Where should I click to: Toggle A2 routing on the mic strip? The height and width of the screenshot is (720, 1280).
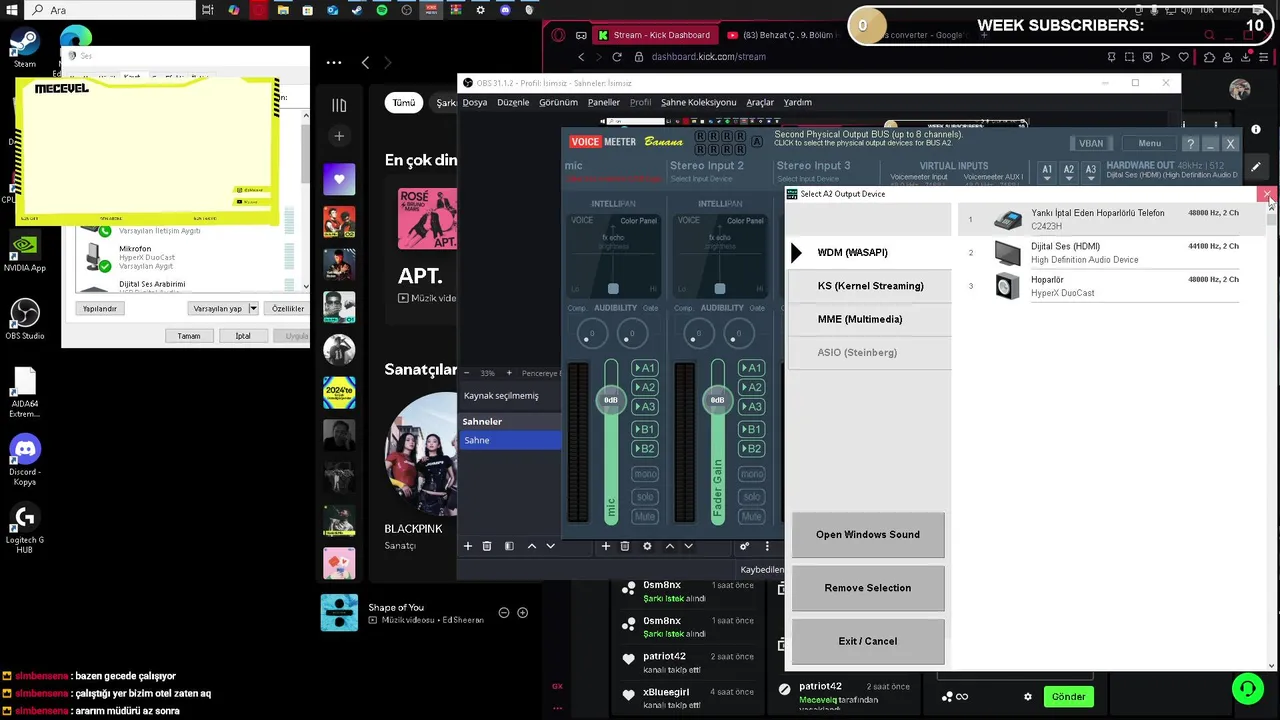pyautogui.click(x=645, y=387)
